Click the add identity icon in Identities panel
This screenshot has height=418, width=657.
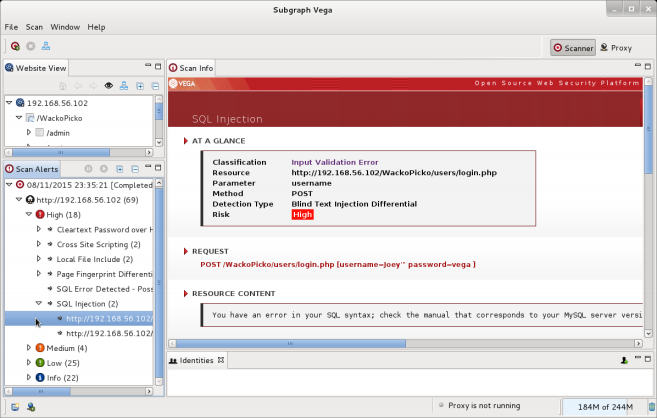pos(624,359)
